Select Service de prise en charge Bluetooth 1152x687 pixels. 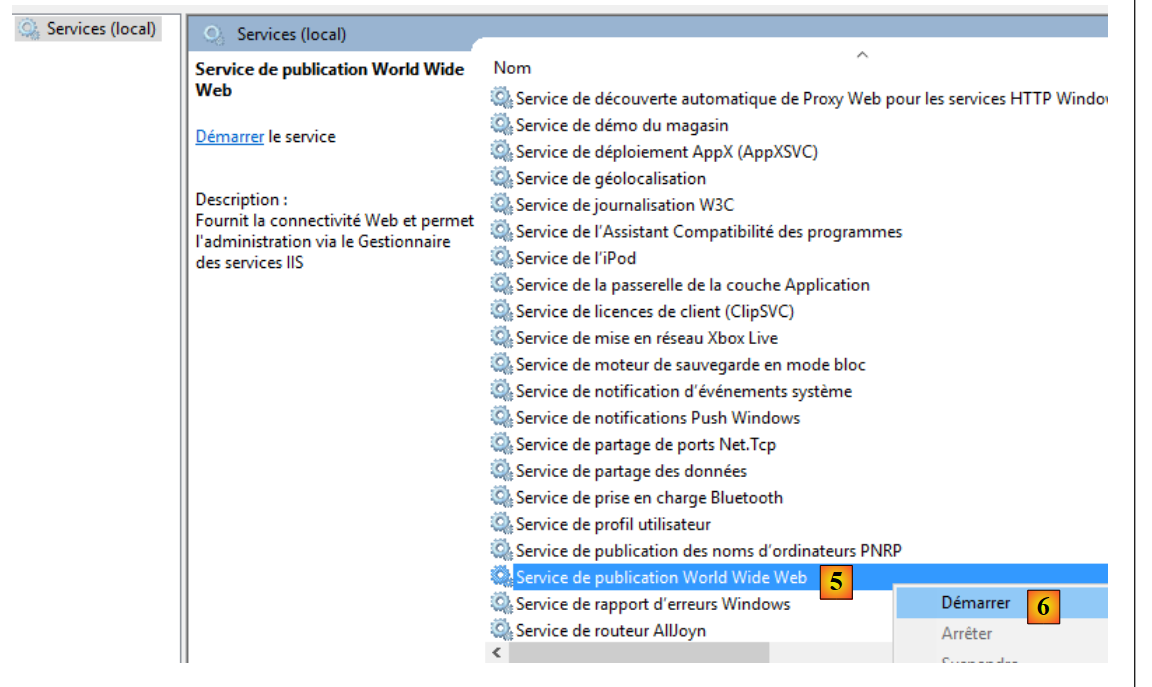pyautogui.click(x=648, y=498)
